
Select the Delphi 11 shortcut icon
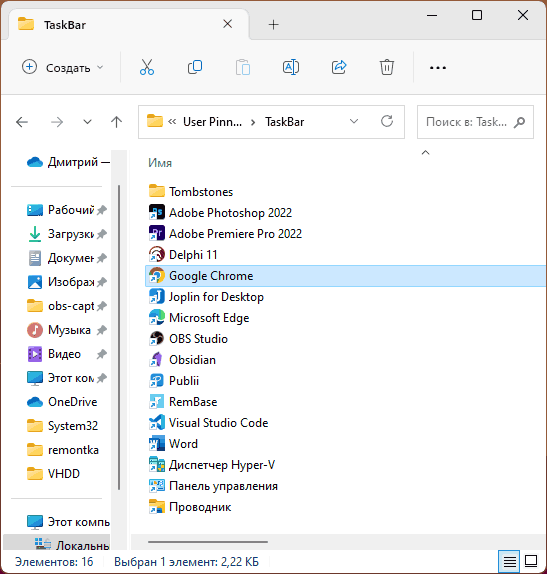pos(157,254)
